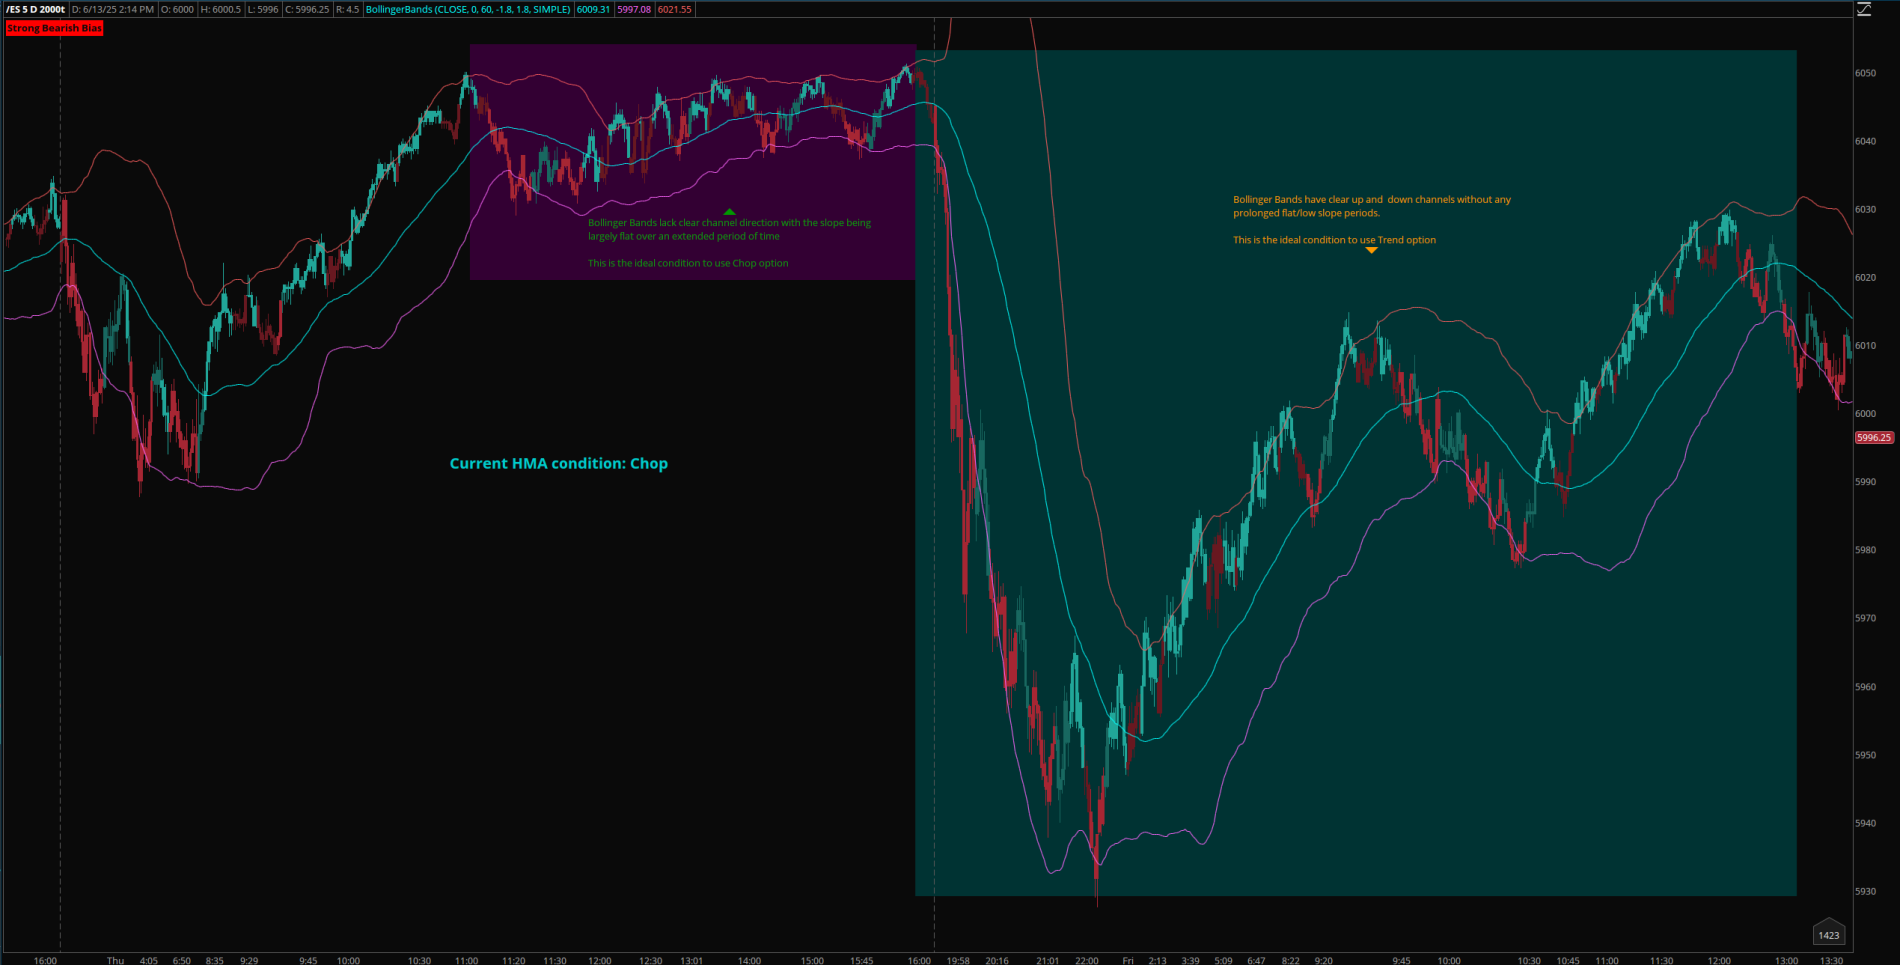Click the 6:50 time axis label

[x=182, y=960]
